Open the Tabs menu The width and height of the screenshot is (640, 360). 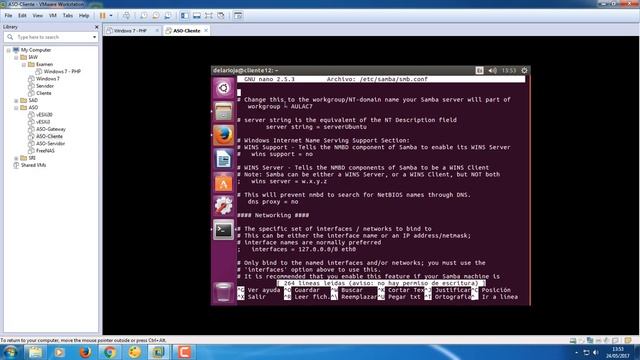[68, 16]
